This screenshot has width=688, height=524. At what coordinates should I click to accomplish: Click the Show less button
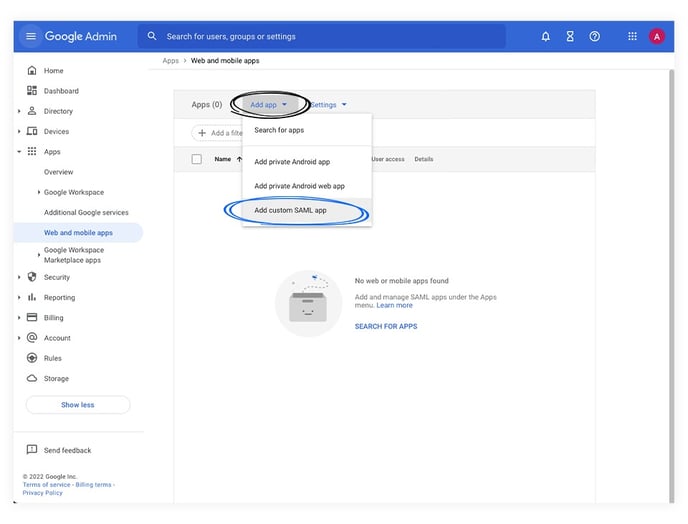point(78,404)
